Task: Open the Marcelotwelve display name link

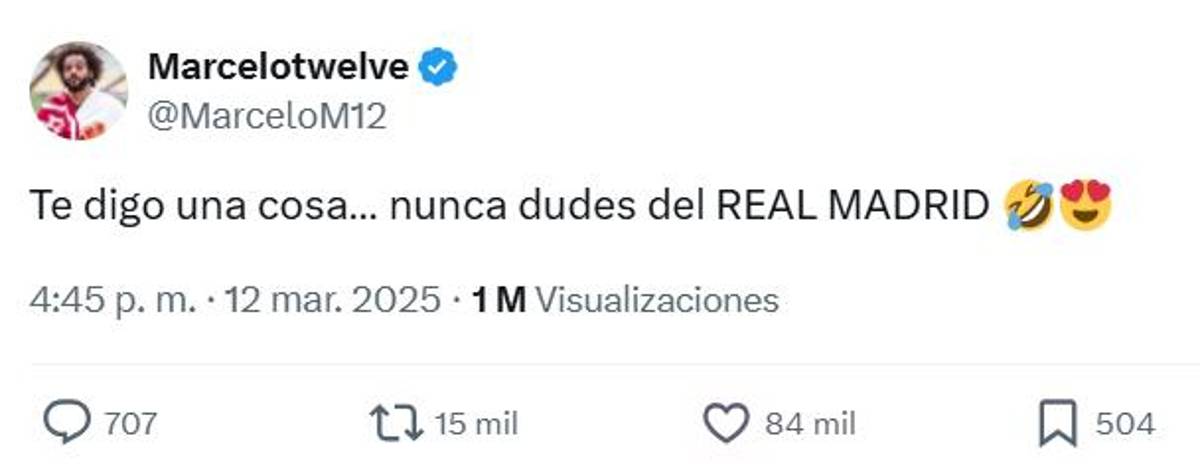Action: [278, 67]
